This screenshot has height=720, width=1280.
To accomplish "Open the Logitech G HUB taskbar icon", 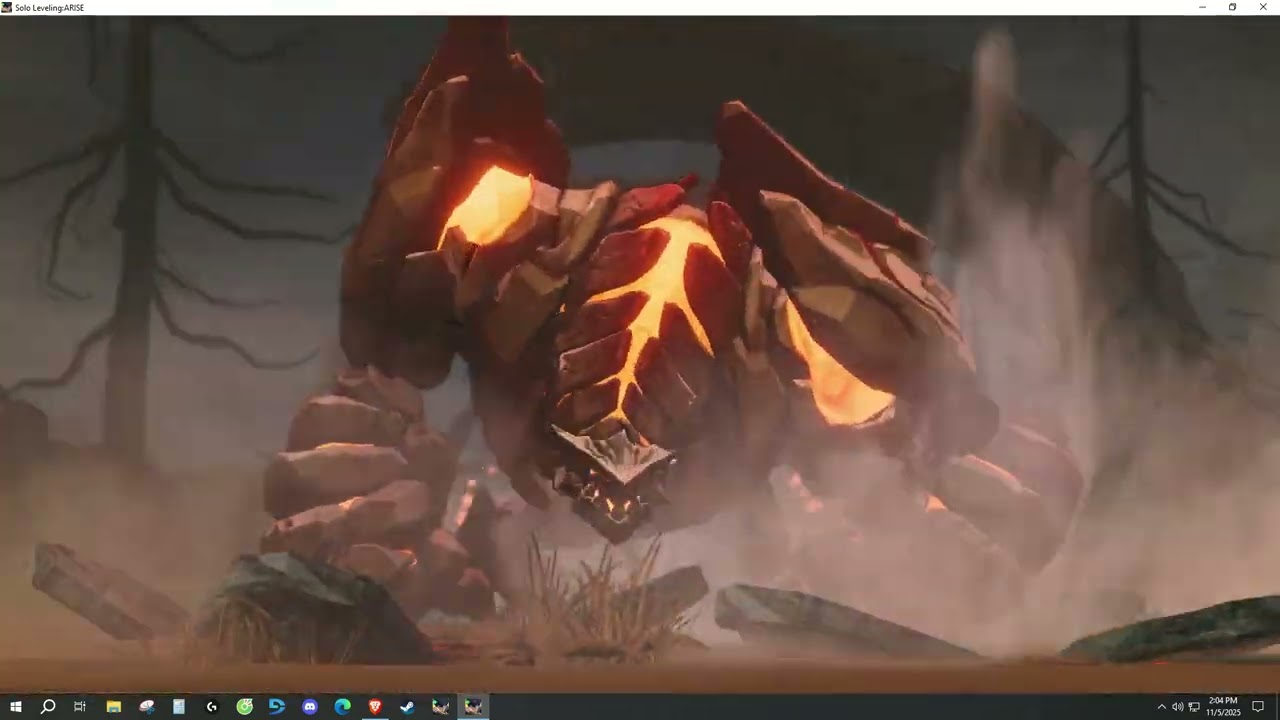I will 212,707.
